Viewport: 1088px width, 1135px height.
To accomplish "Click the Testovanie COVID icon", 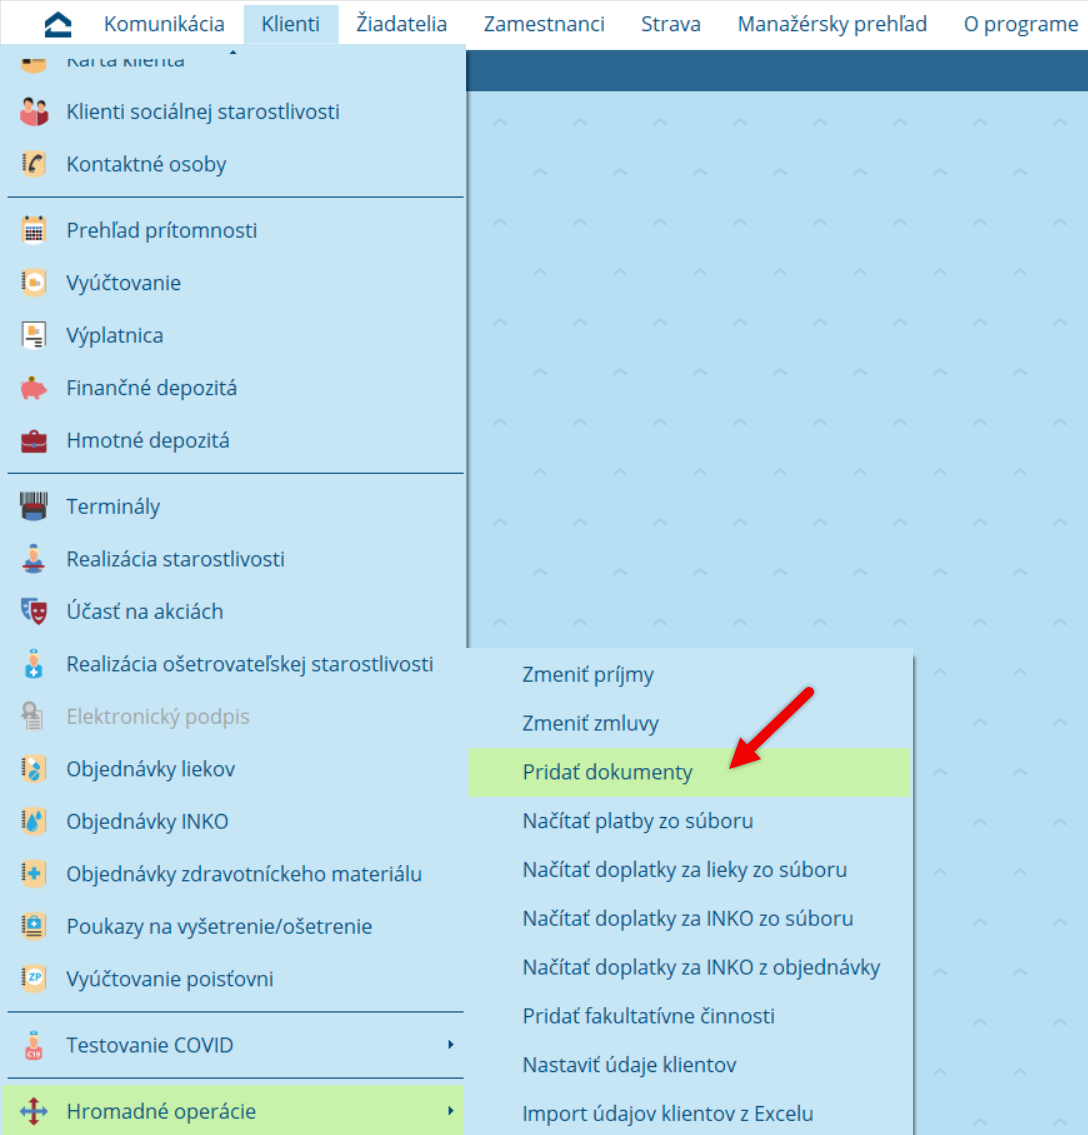I will [33, 1045].
